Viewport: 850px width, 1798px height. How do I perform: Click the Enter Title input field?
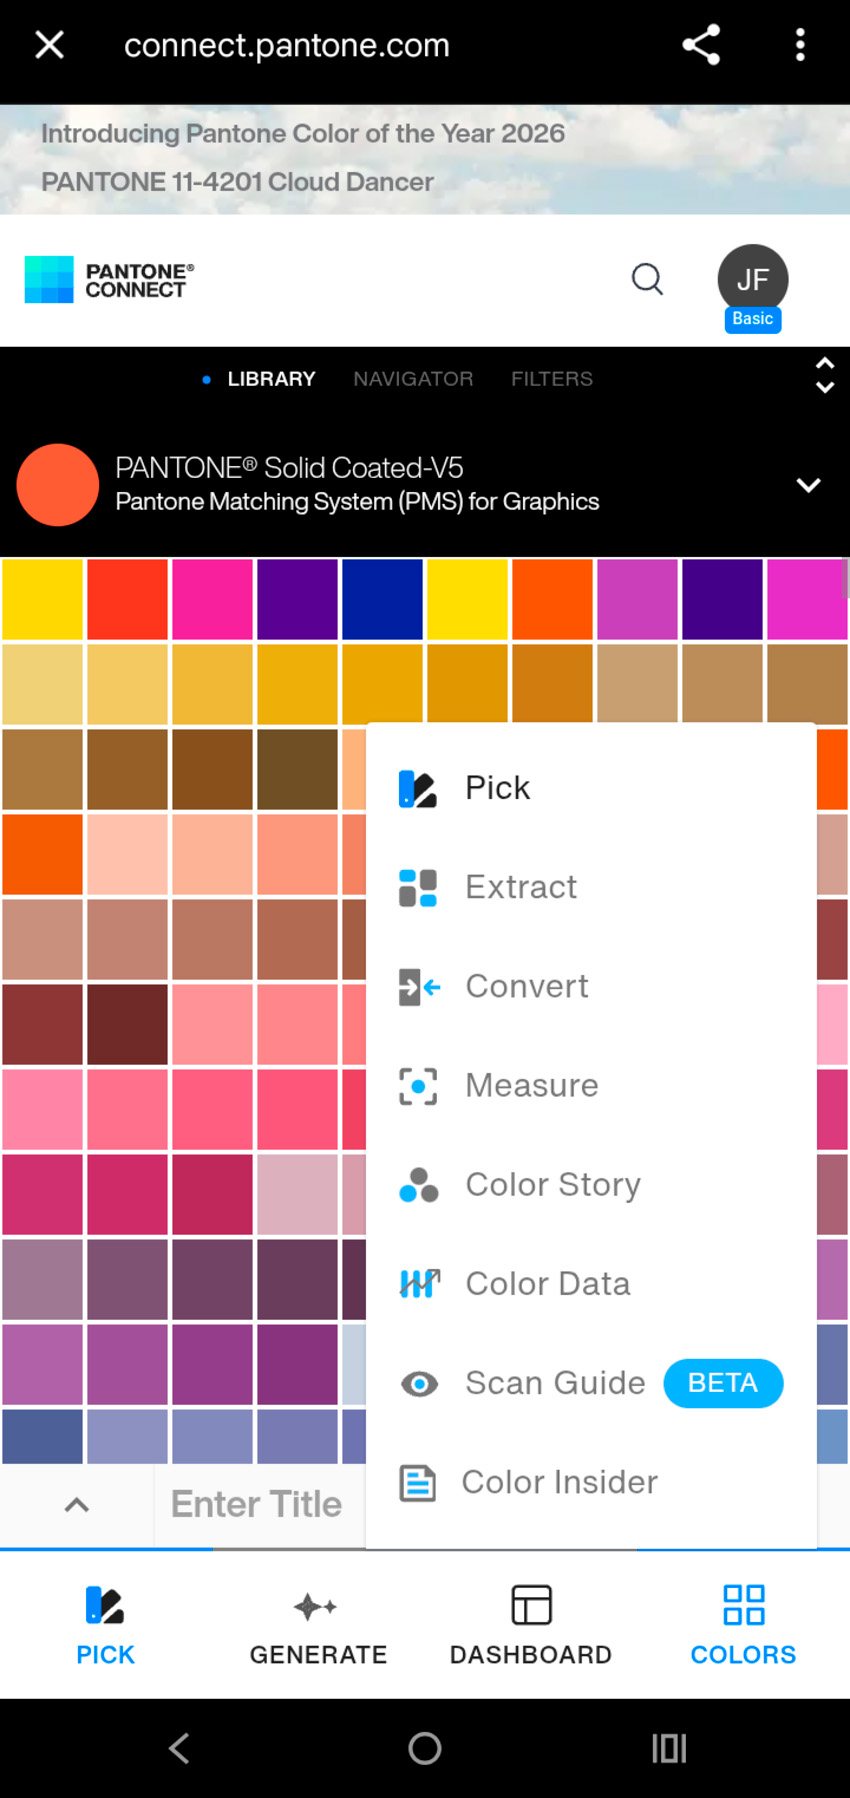[256, 1504]
